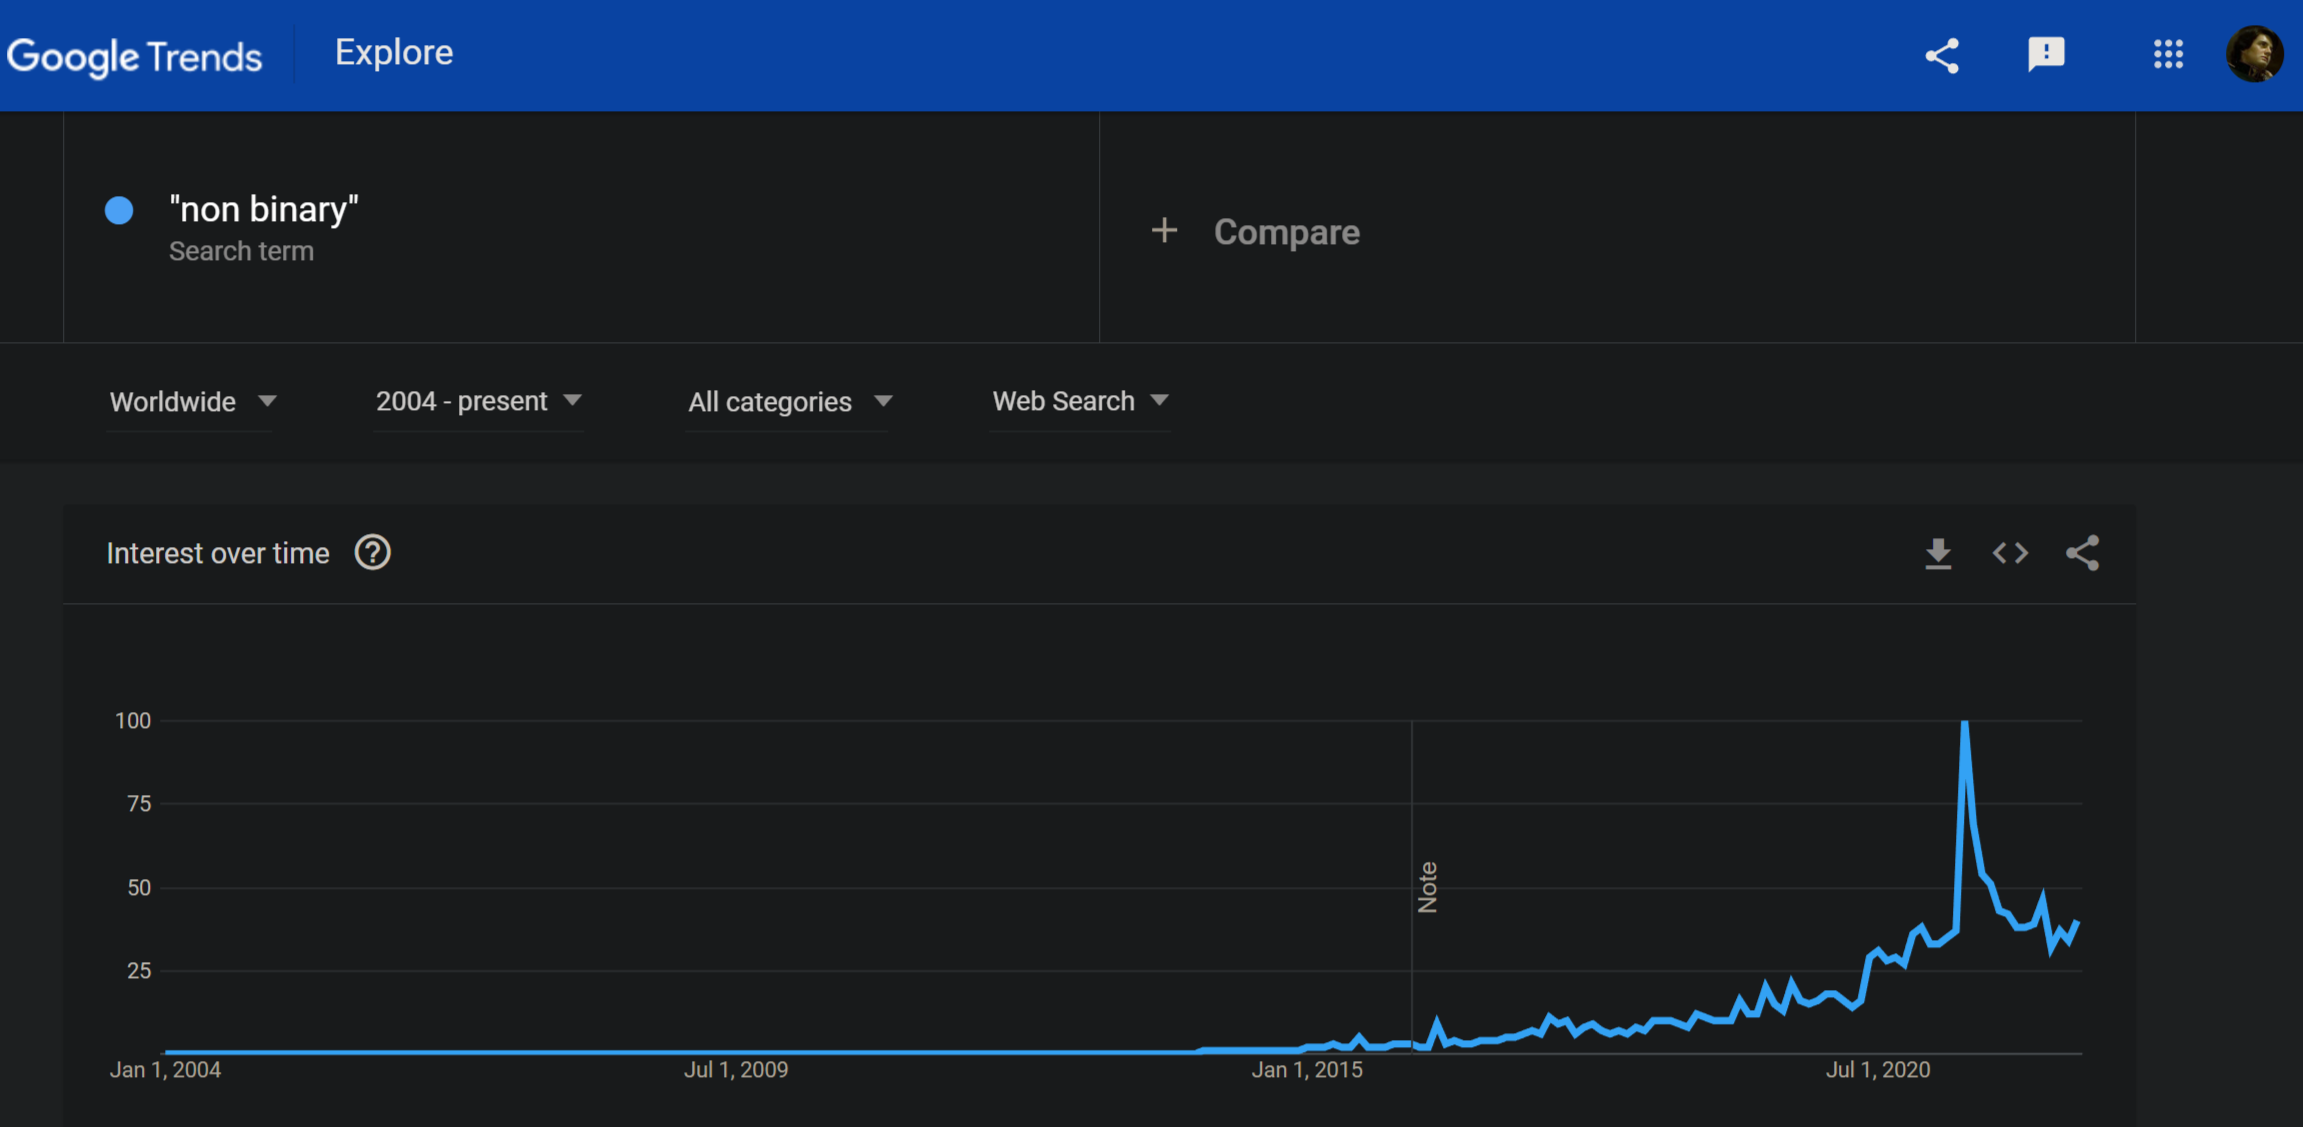Open the embed code icon
Image resolution: width=2303 pixels, height=1127 pixels.
point(2010,553)
